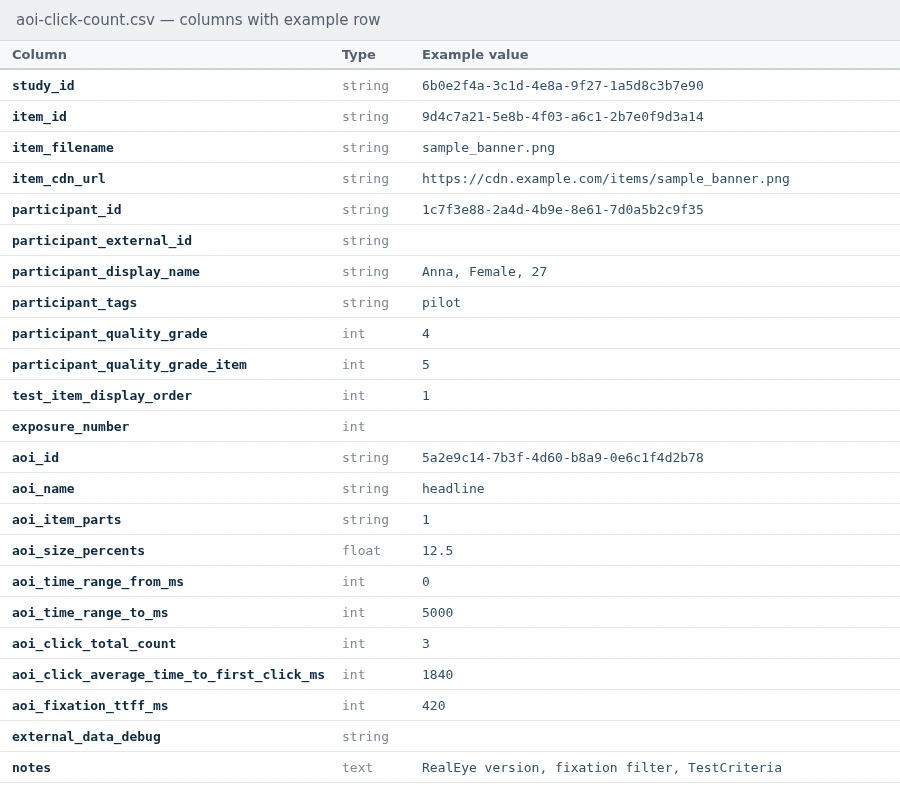Image resolution: width=900 pixels, height=800 pixels.
Task: Select the 'participant_id' column name
Action: [x=67, y=209]
